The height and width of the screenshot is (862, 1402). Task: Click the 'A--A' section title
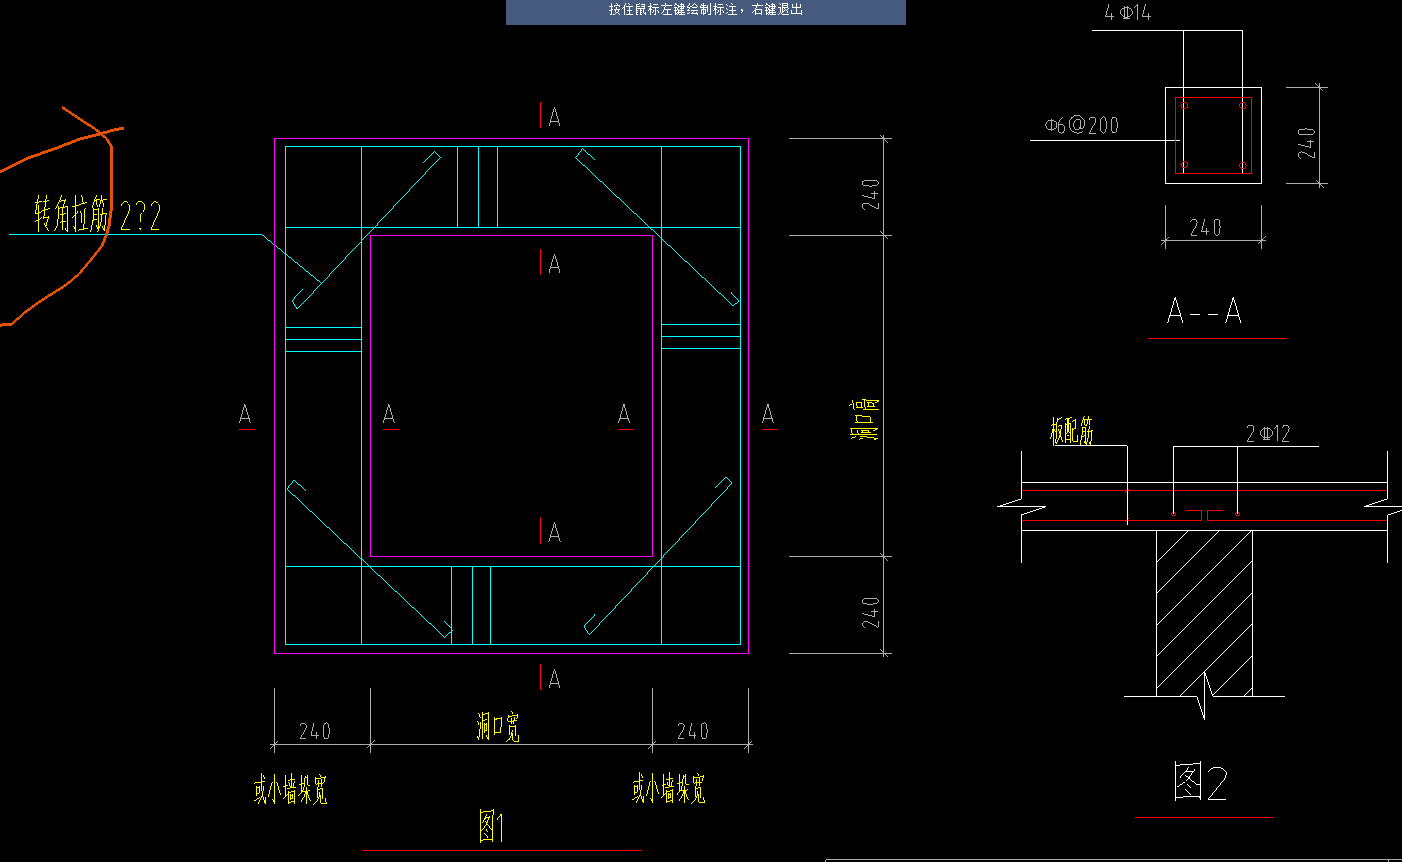[x=1204, y=312]
